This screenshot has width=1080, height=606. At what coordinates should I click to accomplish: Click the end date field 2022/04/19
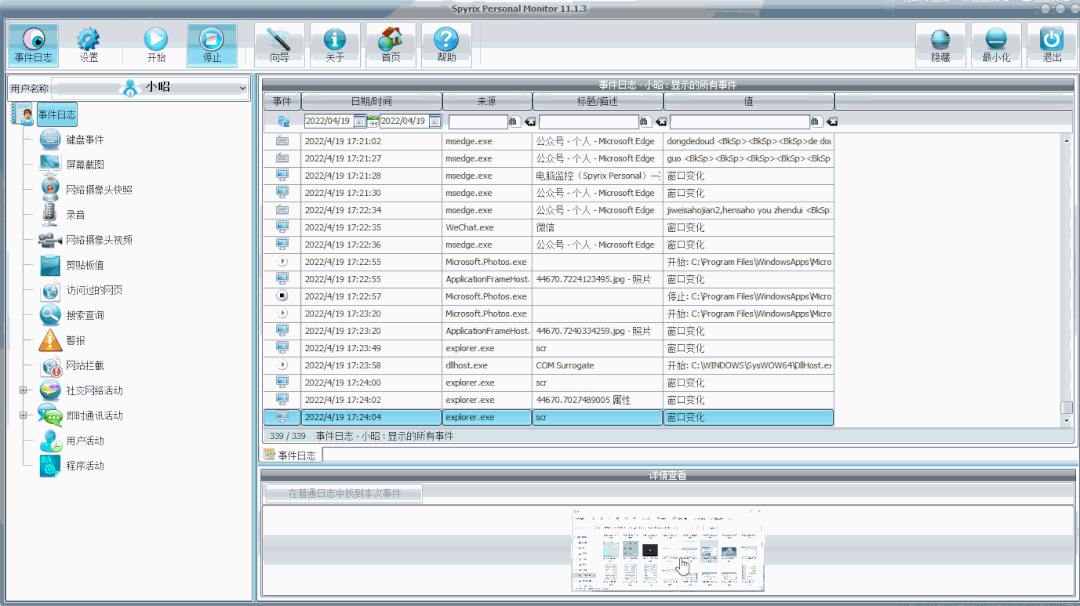click(404, 122)
